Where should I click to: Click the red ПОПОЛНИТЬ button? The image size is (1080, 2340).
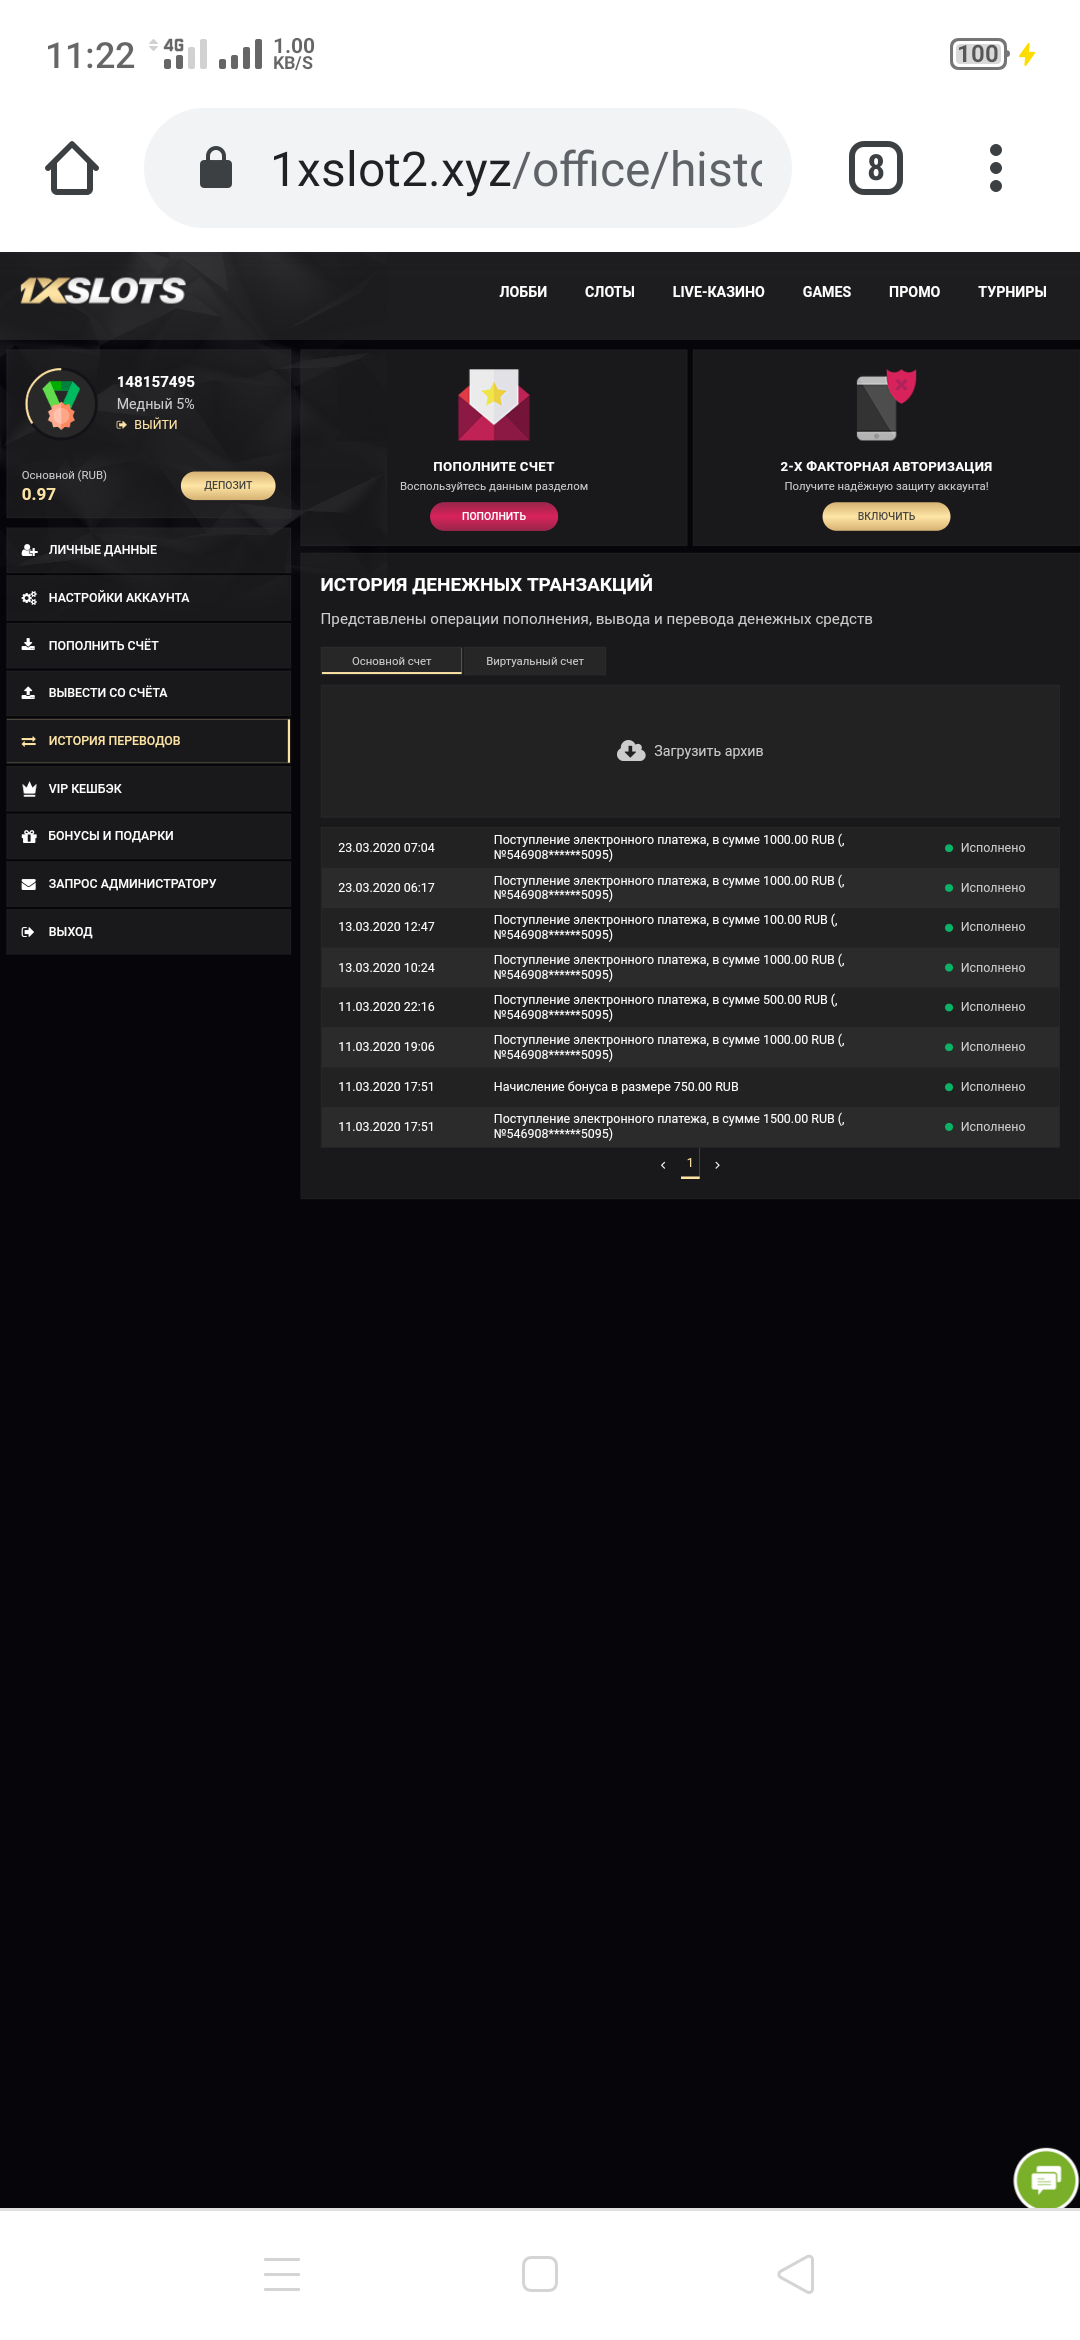[494, 516]
